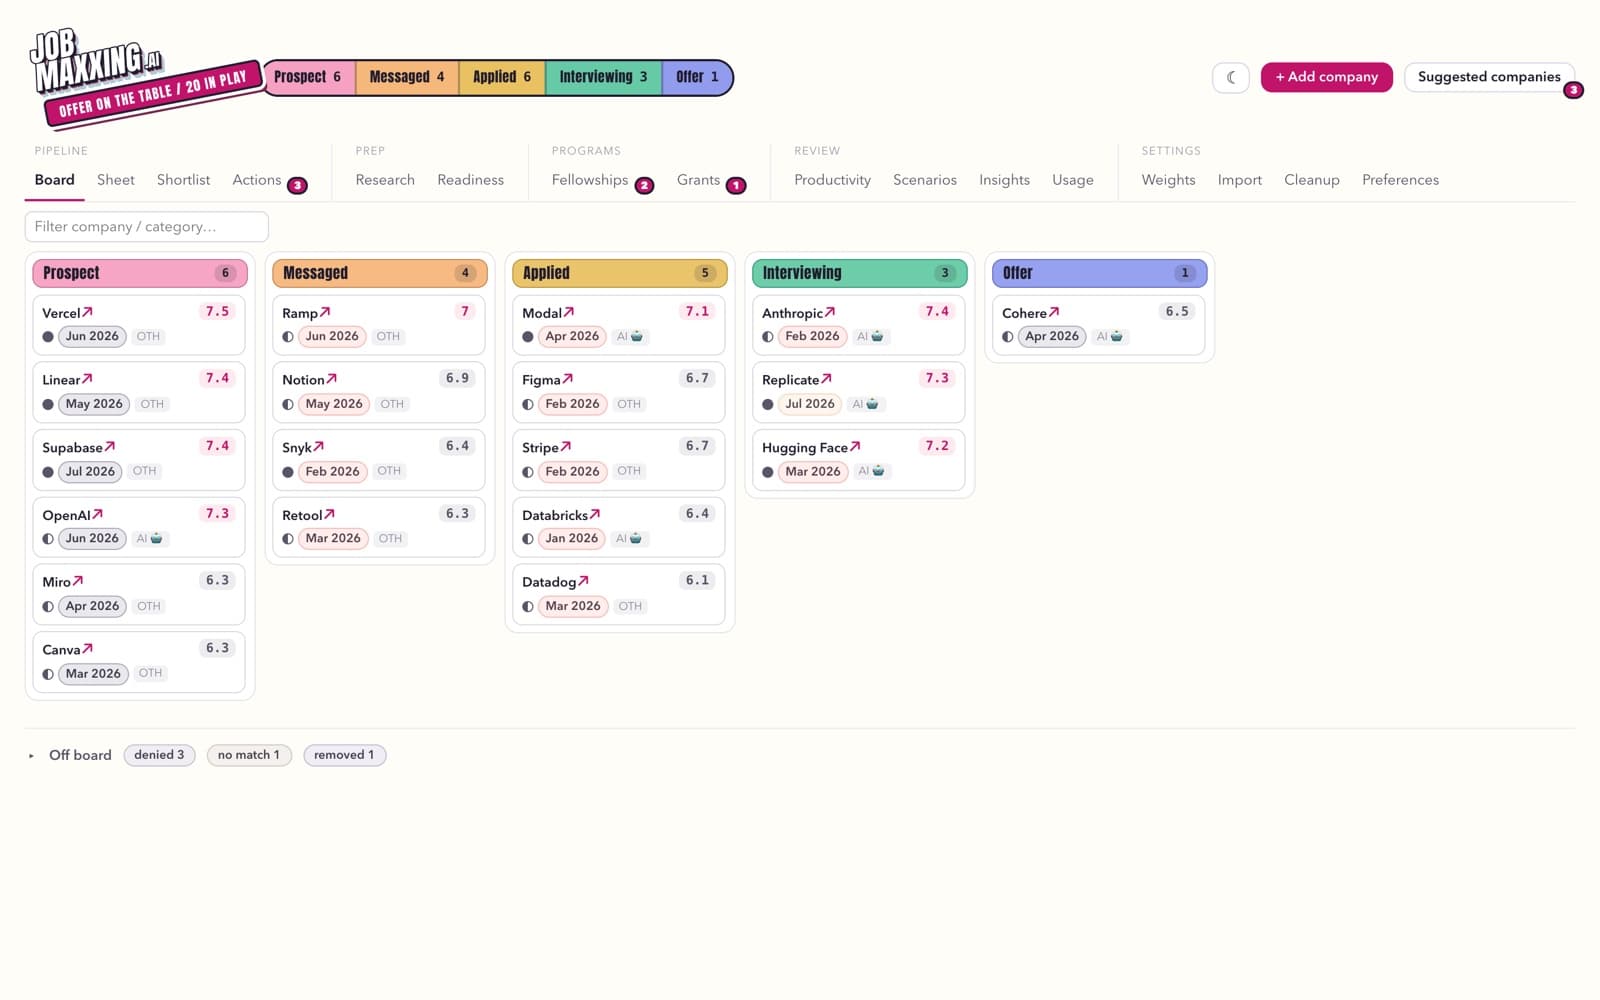The height and width of the screenshot is (1000, 1600).
Task: Open the Scenarios tab
Action: pyautogui.click(x=925, y=180)
